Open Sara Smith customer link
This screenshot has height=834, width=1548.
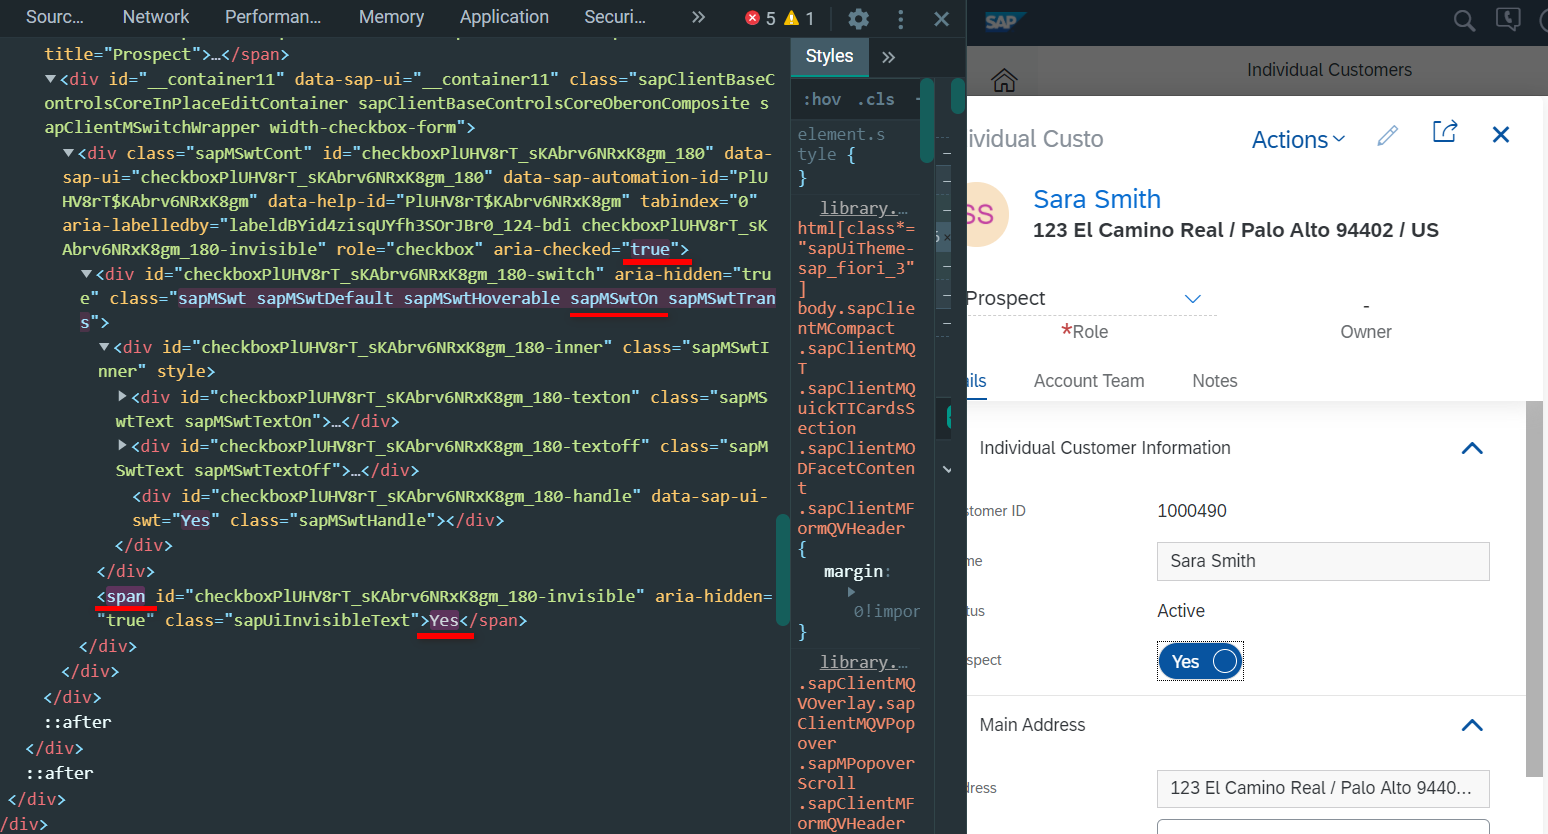click(1097, 199)
